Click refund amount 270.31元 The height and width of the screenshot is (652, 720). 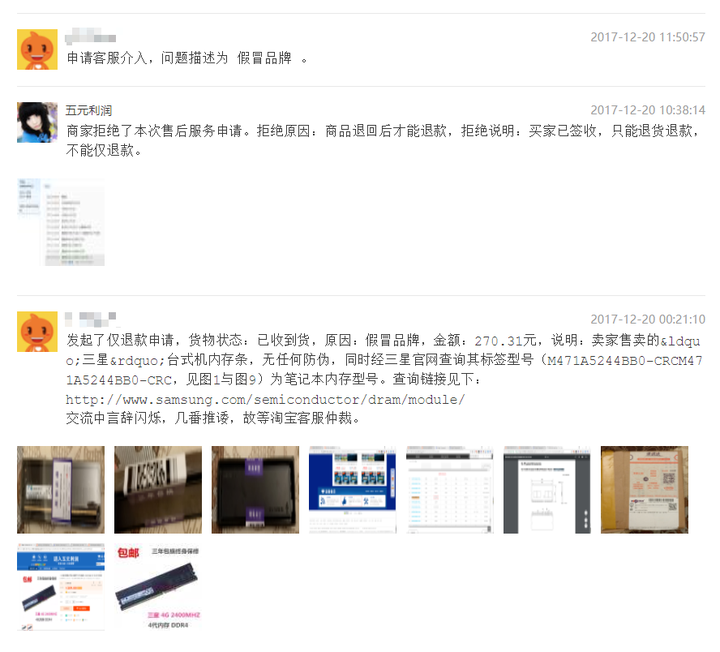[x=505, y=341]
